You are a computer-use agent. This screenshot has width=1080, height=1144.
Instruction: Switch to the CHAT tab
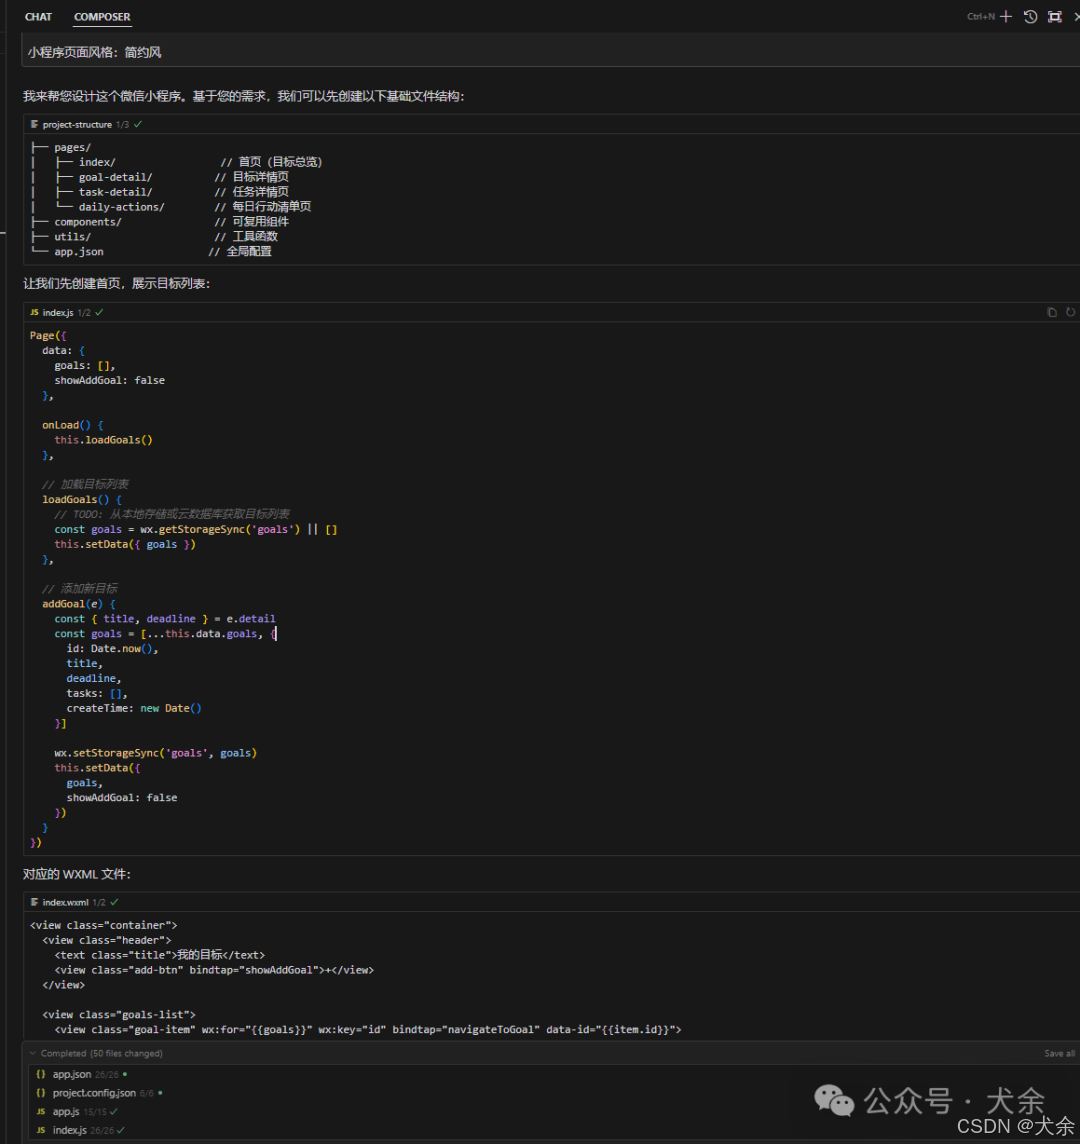38,17
